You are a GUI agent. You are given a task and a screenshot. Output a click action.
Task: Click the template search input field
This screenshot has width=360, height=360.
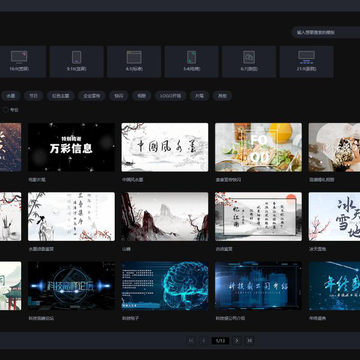click(326, 32)
